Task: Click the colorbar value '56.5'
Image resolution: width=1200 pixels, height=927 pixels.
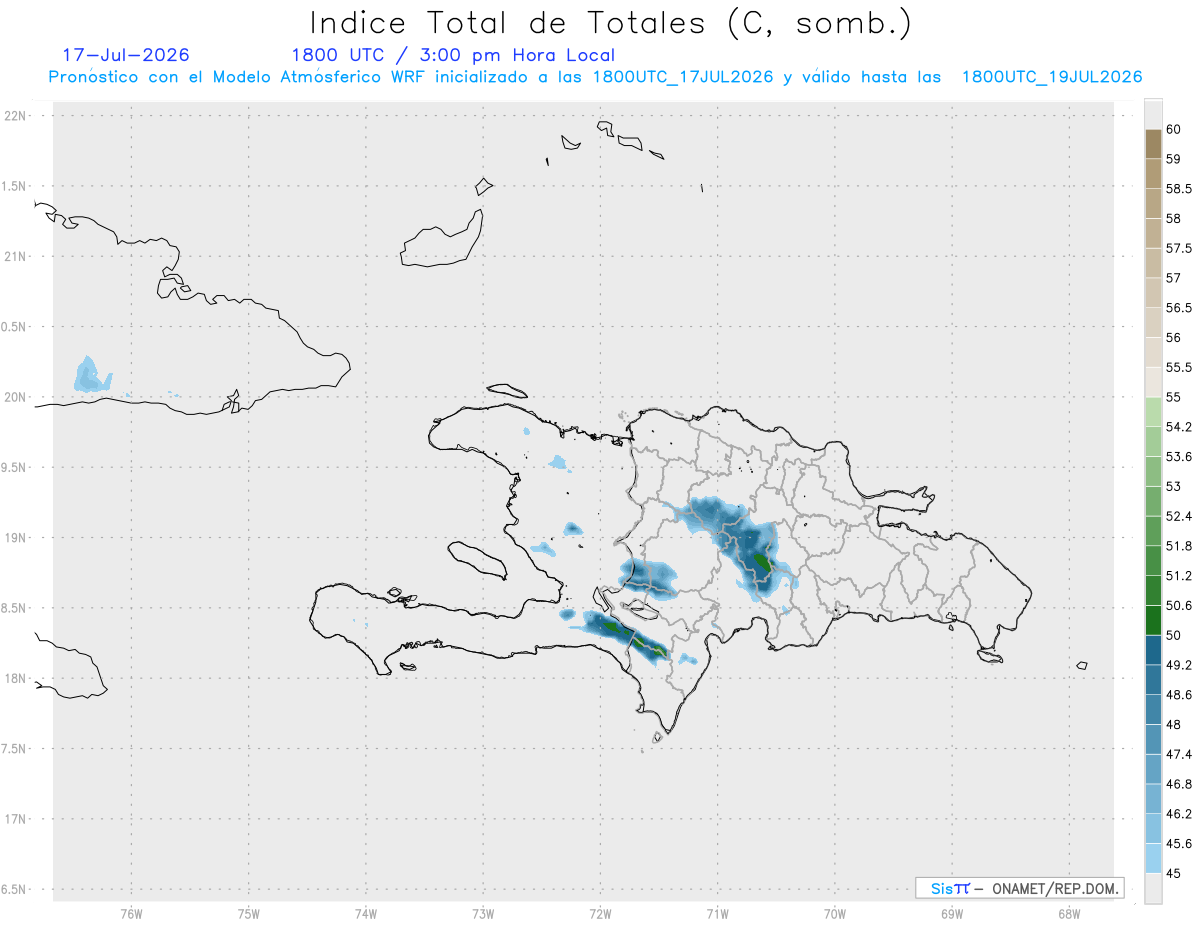Action: (x=1178, y=308)
